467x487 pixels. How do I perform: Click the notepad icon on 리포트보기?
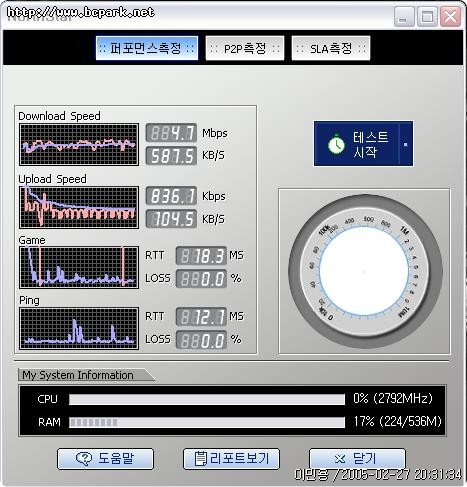click(201, 459)
